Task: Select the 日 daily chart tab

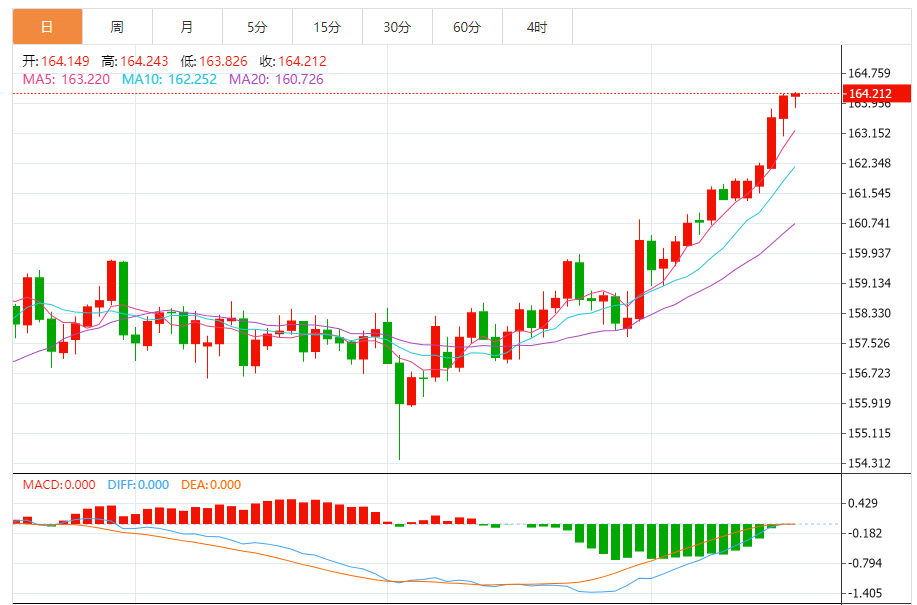Action: tap(47, 27)
